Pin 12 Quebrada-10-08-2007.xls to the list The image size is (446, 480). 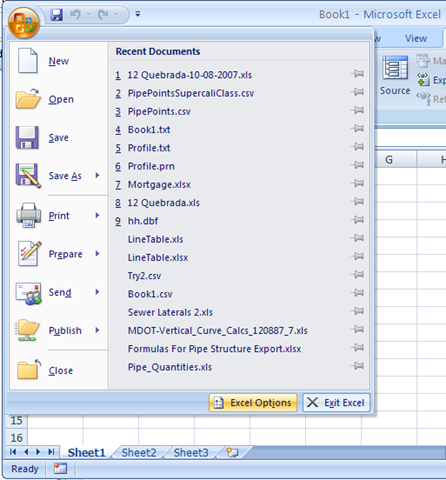tap(357, 74)
